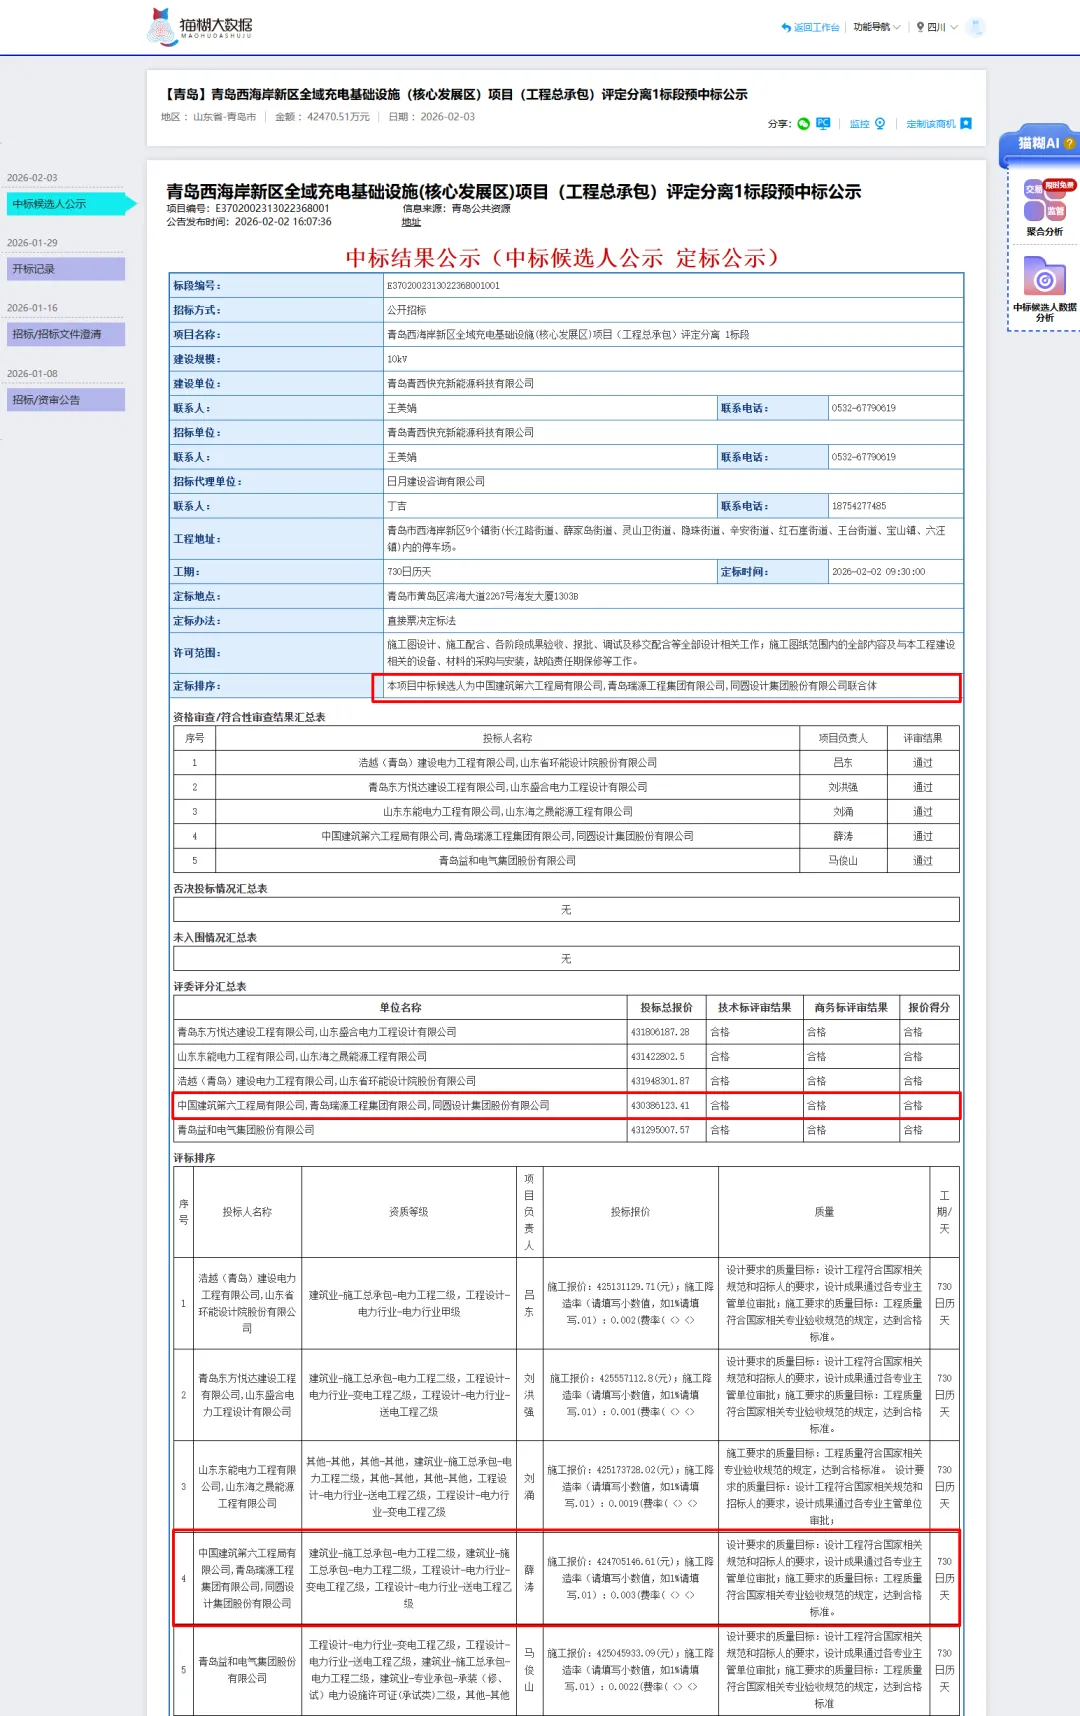Screen dimensions: 1080x1716
Task: Open the 四川 region dropdown
Action: coord(942,27)
